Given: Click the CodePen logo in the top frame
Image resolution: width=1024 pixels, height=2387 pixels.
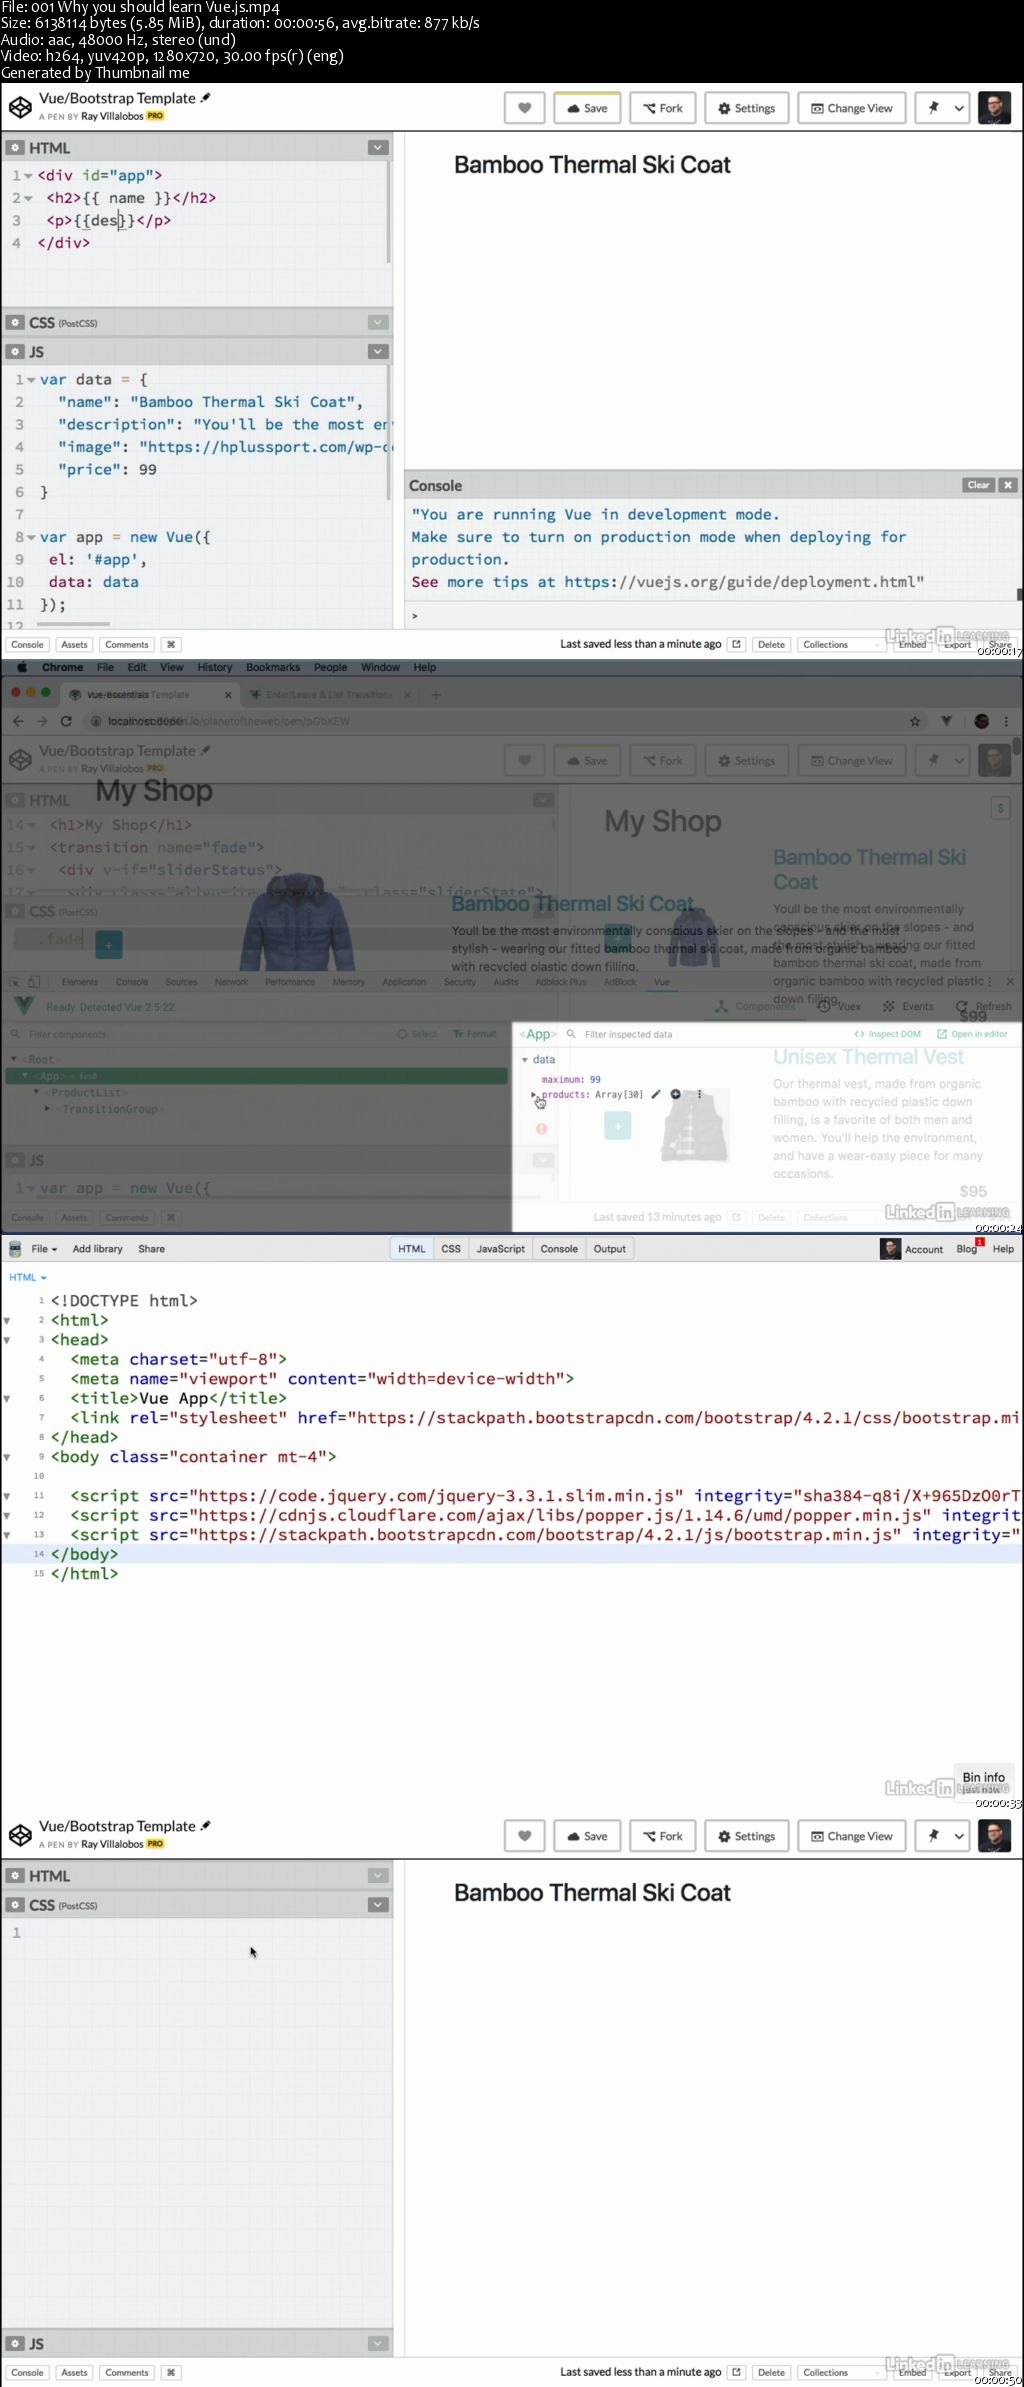Looking at the screenshot, I should [20, 107].
